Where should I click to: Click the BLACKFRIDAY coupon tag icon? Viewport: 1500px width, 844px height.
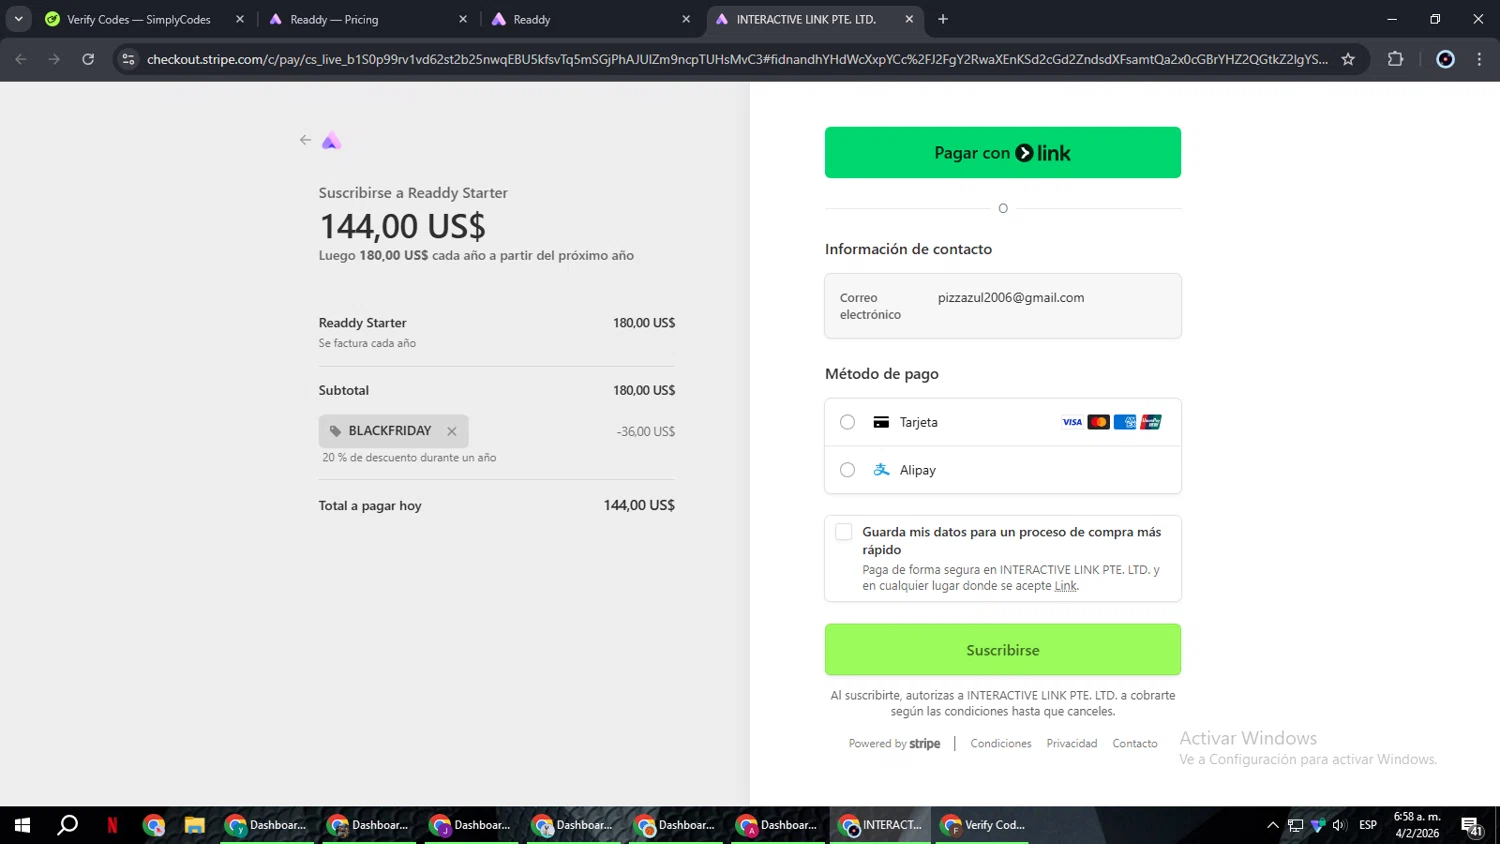(335, 431)
